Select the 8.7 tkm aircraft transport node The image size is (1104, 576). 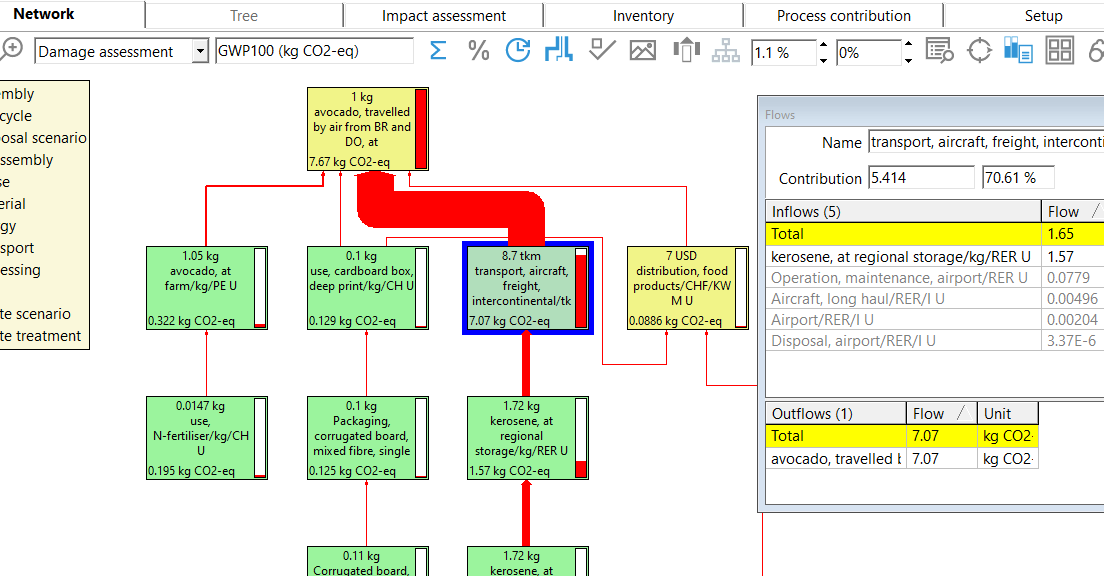[528, 287]
